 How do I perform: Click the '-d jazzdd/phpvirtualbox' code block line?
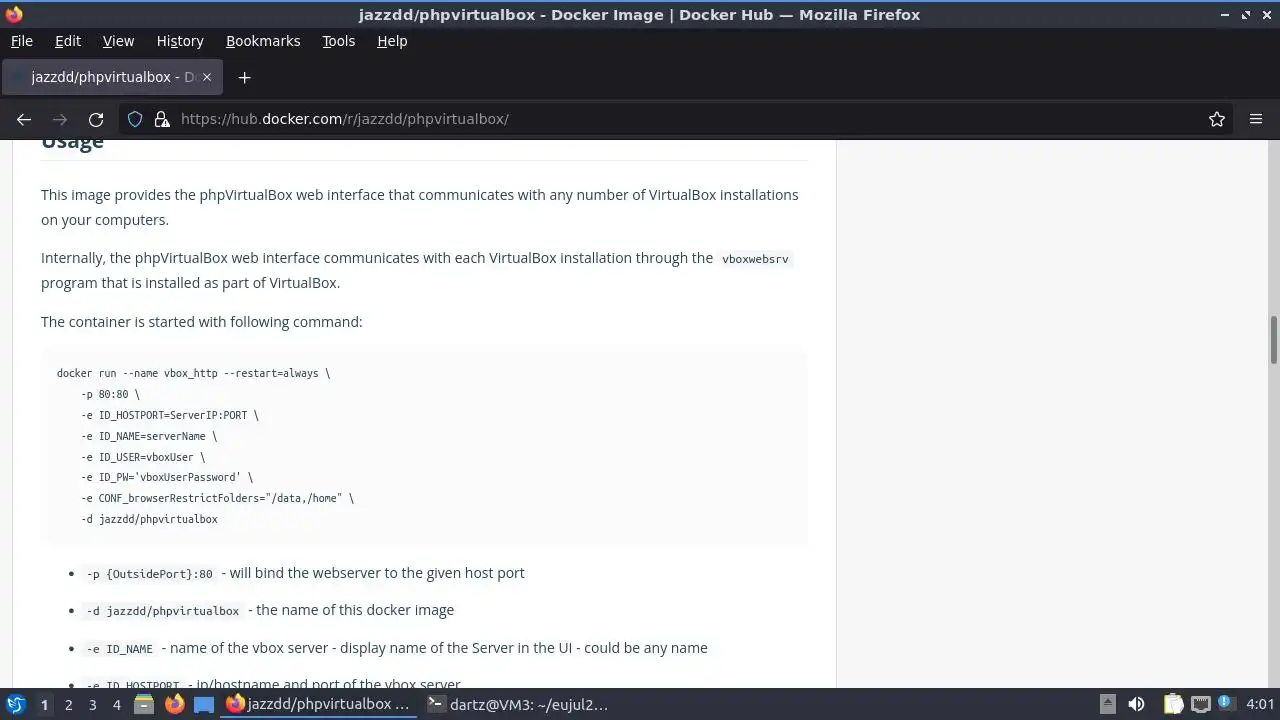tap(149, 519)
